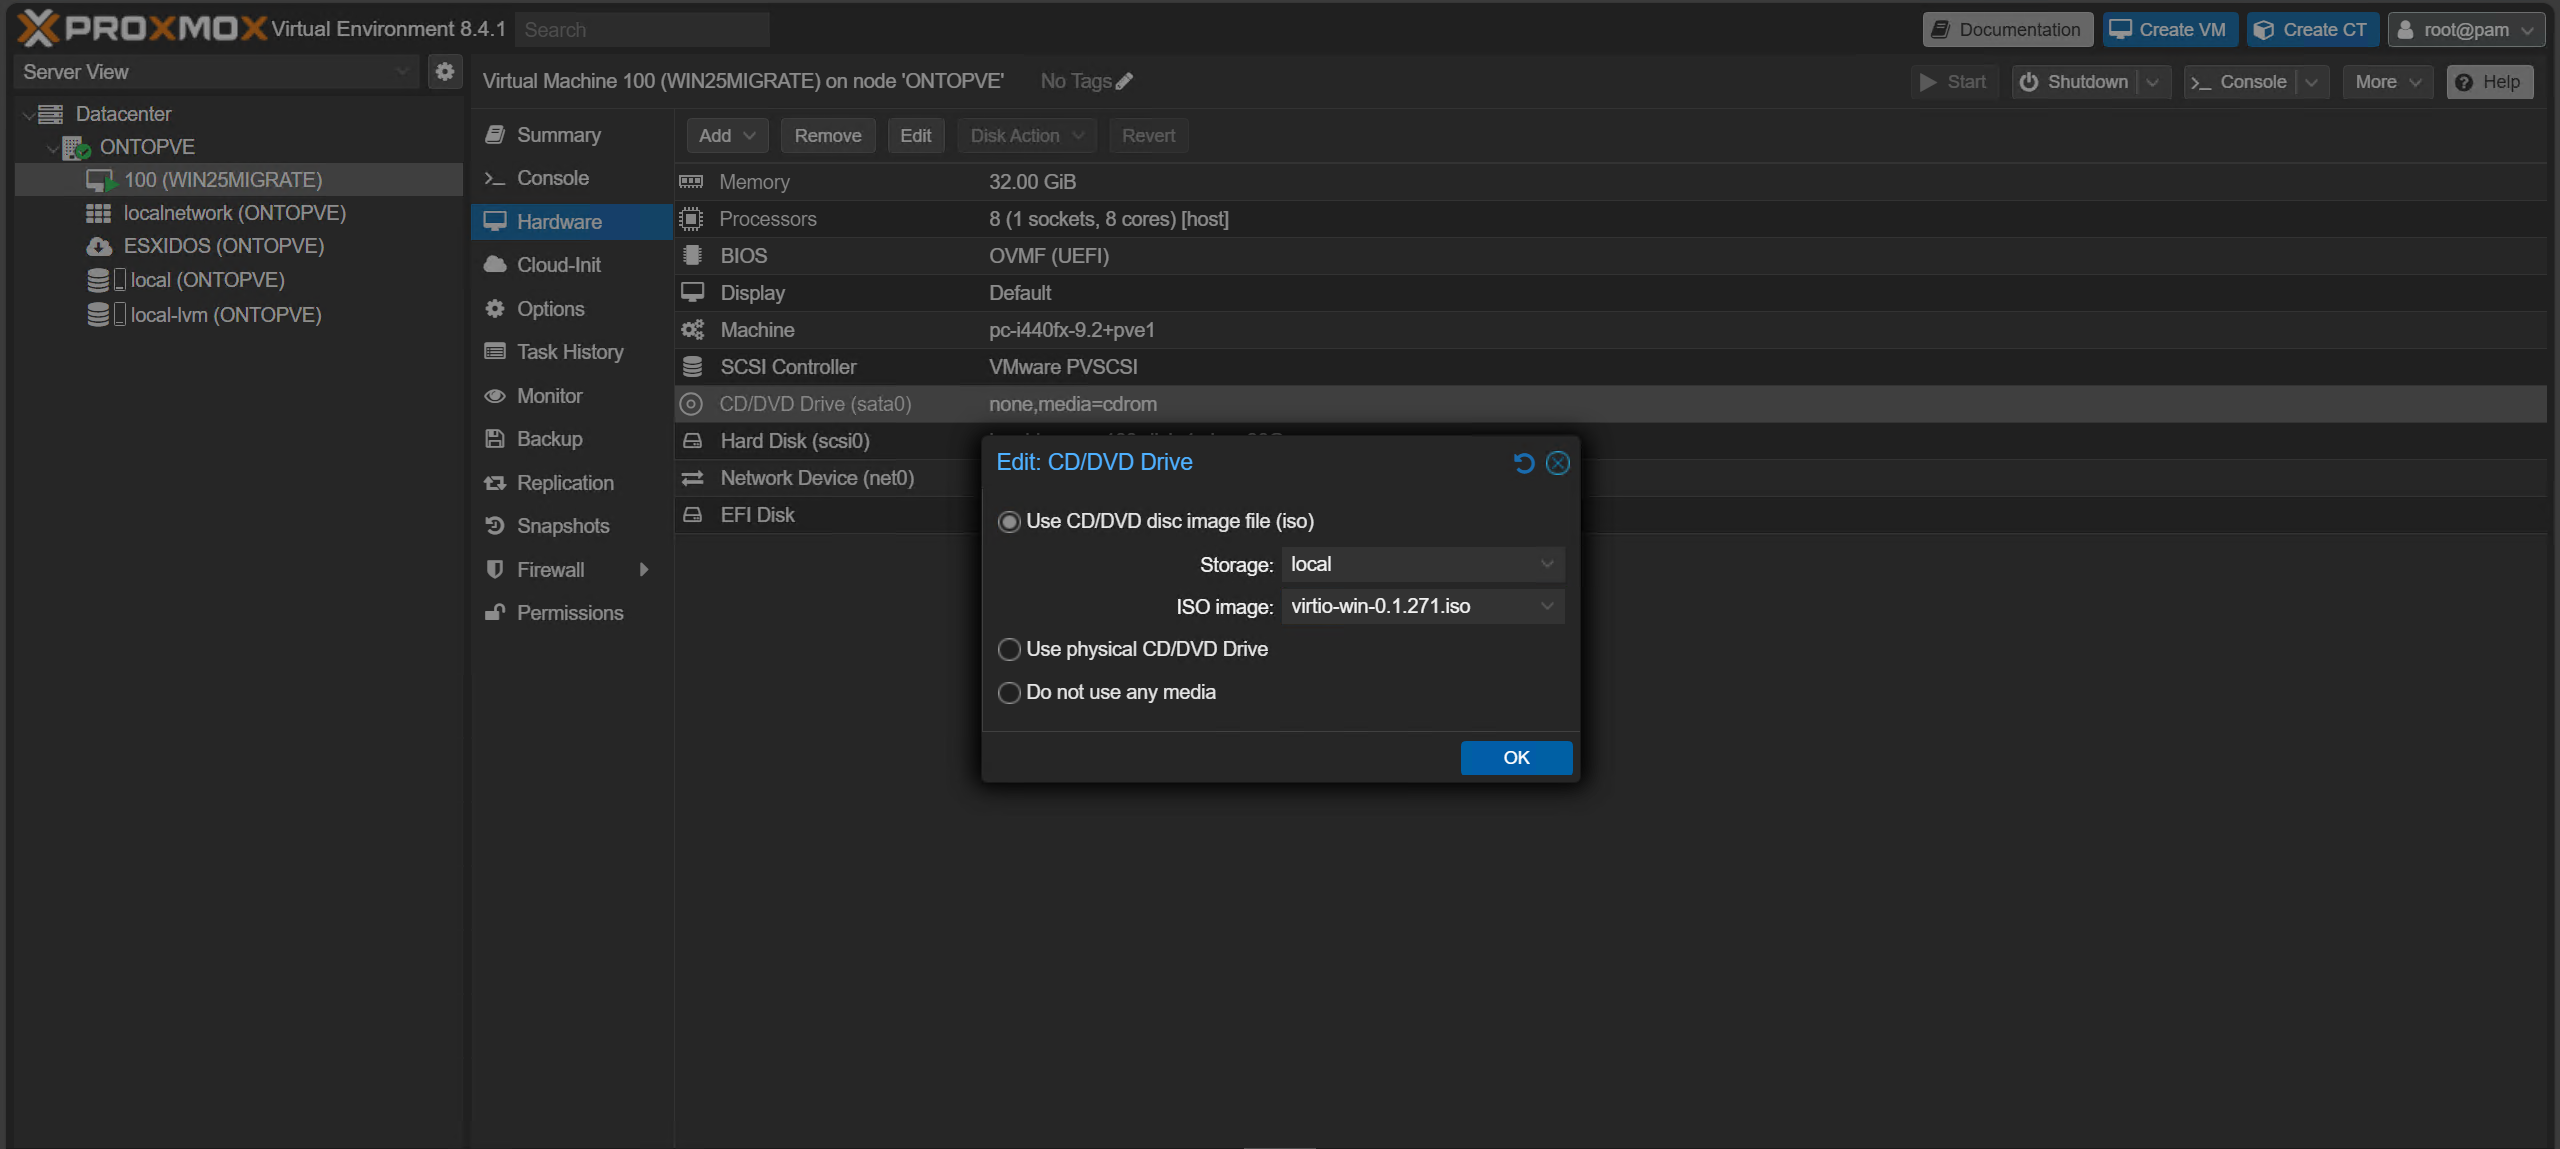Open the Options tab
The width and height of the screenshot is (2560, 1149).
pyautogui.click(x=572, y=309)
